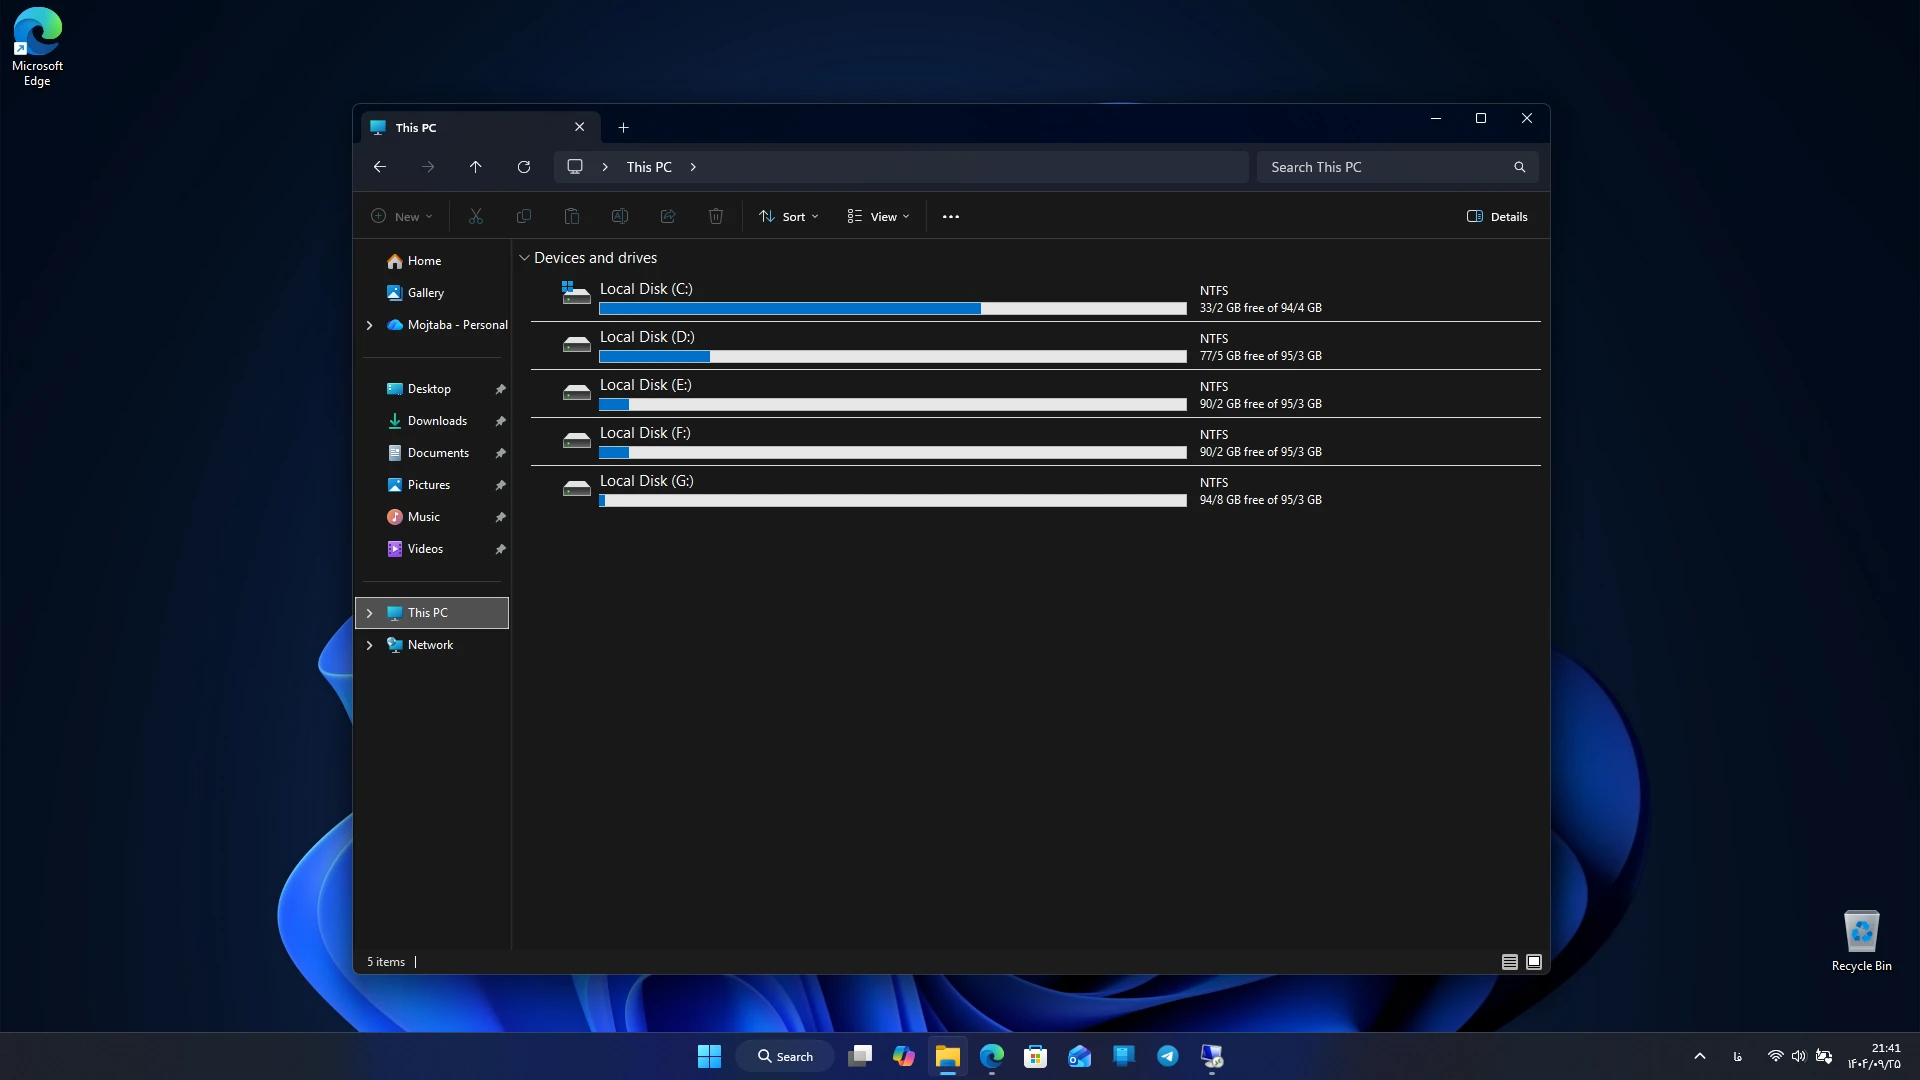The height and width of the screenshot is (1080, 1920).
Task: Toggle the Details pane
Action: click(1497, 216)
